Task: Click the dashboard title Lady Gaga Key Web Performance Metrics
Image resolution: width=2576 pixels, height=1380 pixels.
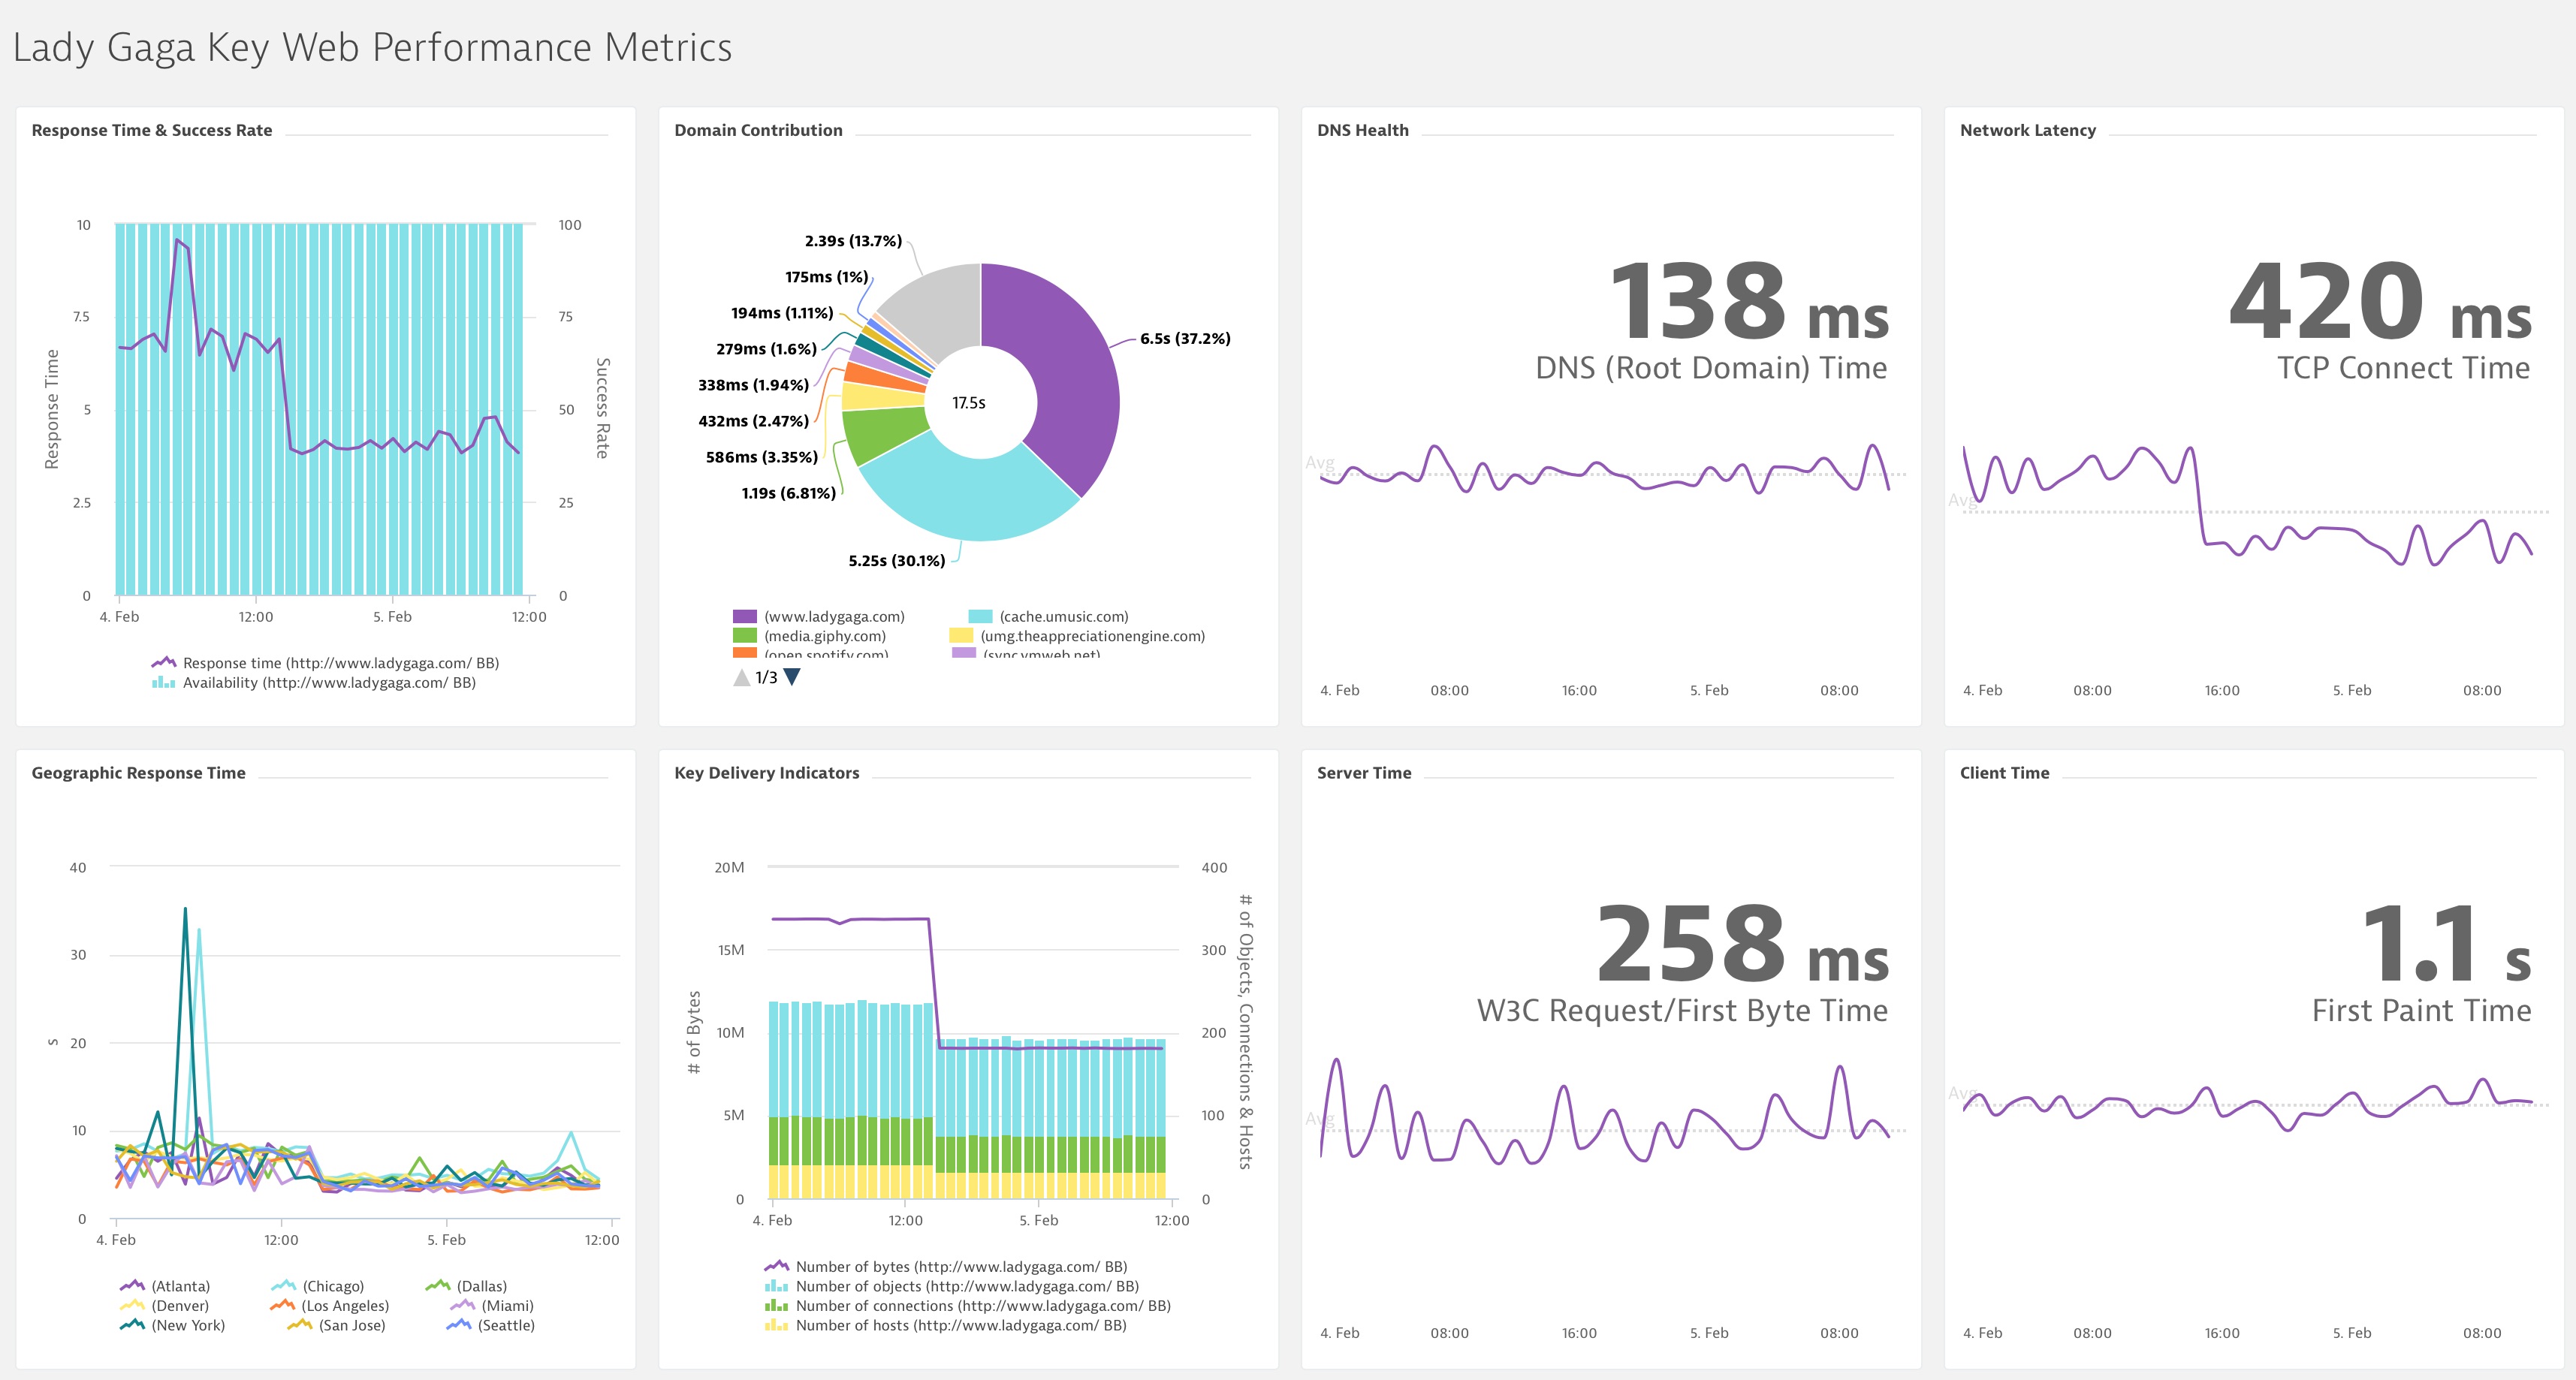Action: [x=372, y=47]
